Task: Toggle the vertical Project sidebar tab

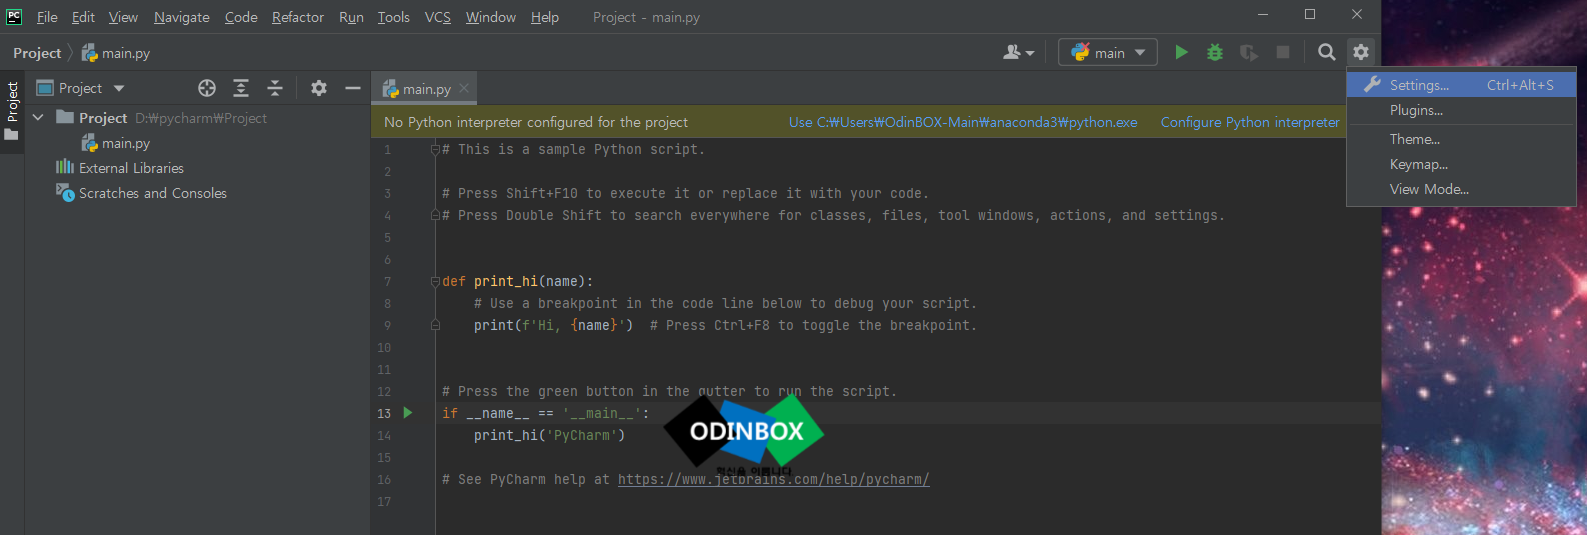Action: click(12, 110)
